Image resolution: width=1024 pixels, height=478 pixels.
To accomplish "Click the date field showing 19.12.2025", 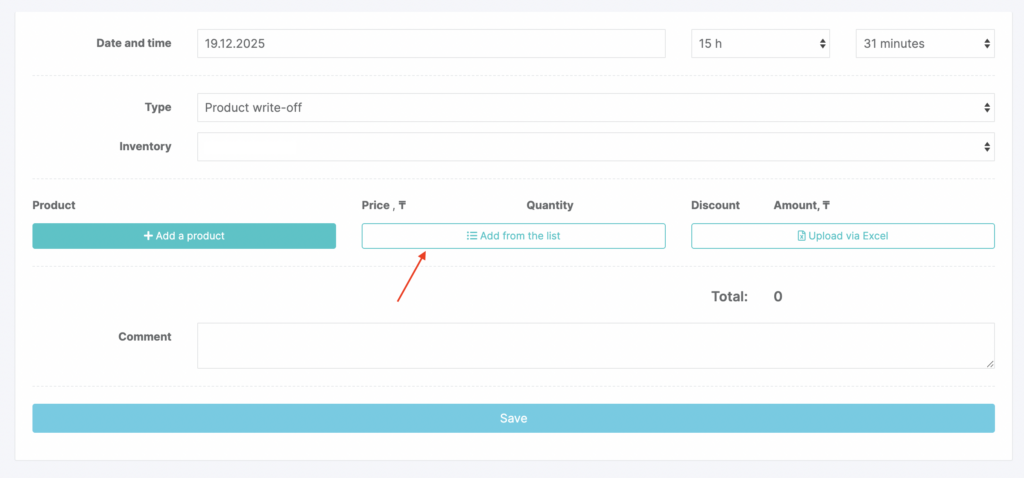I will 431,44.
